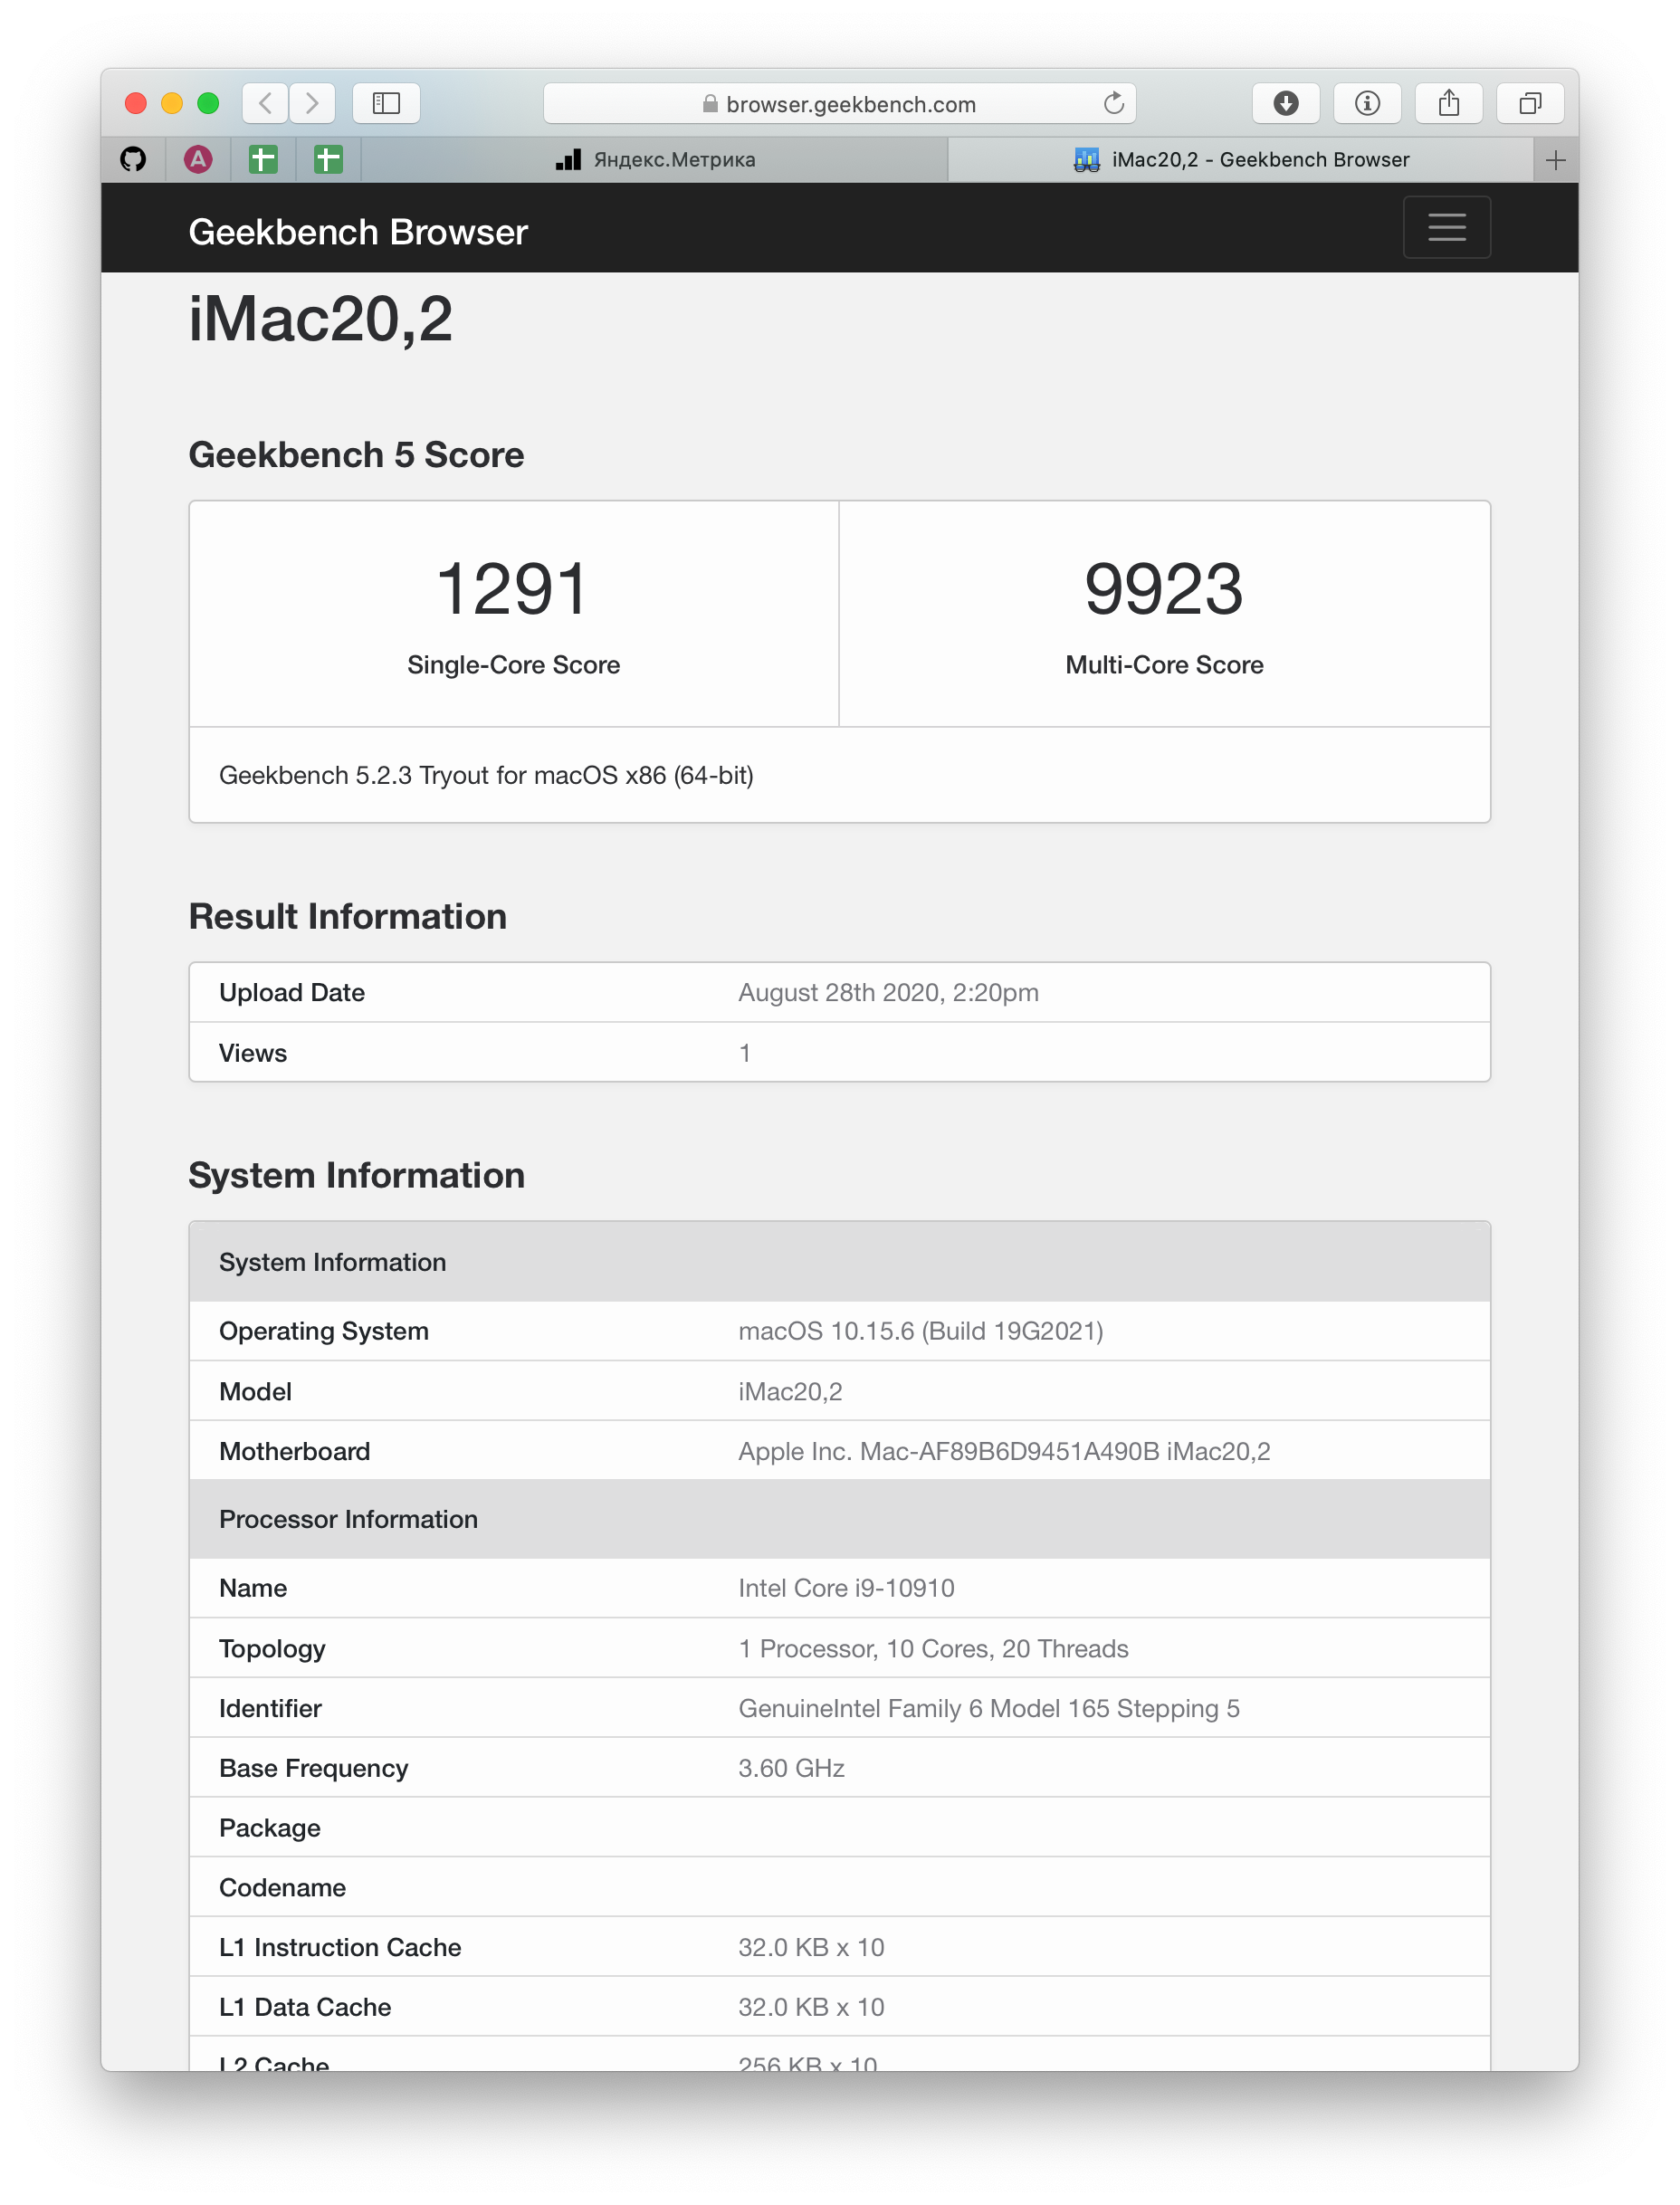Click the Яндекс.Метрика bar chart favicon
The image size is (1680, 2205).
(568, 160)
